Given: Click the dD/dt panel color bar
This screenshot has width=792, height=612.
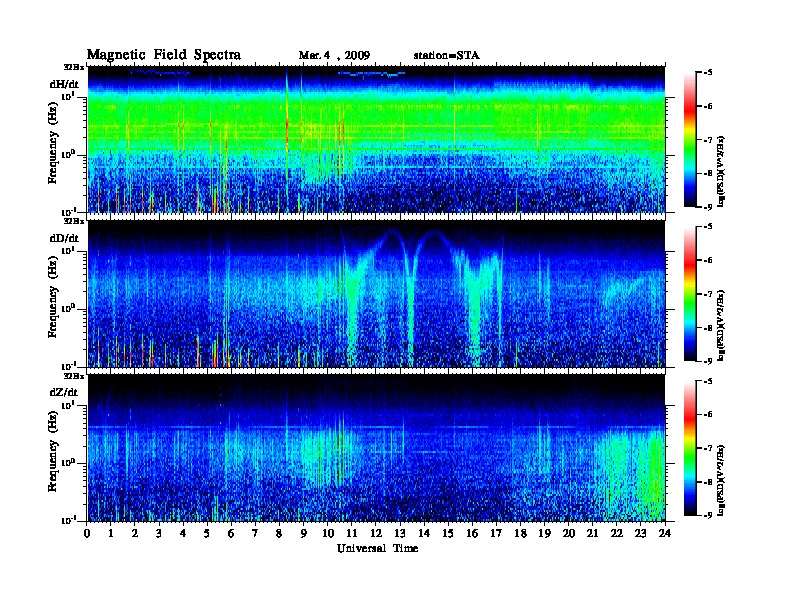Looking at the screenshot, I should point(689,293).
